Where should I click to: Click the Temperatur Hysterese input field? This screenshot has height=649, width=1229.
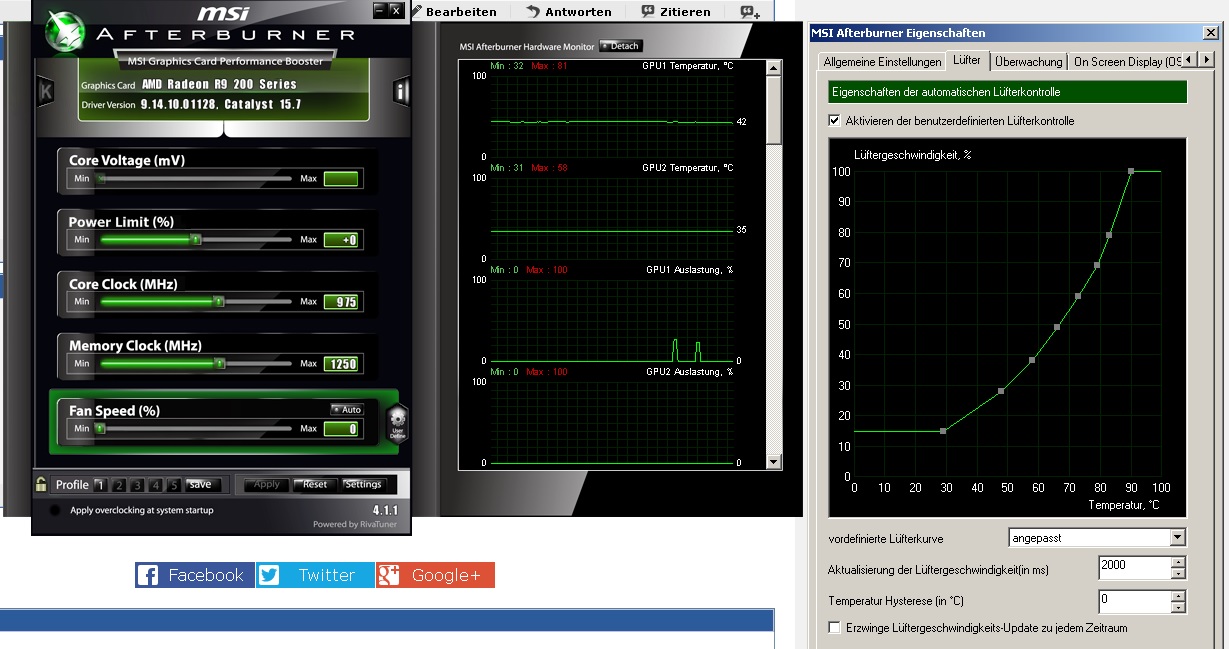coord(1134,601)
